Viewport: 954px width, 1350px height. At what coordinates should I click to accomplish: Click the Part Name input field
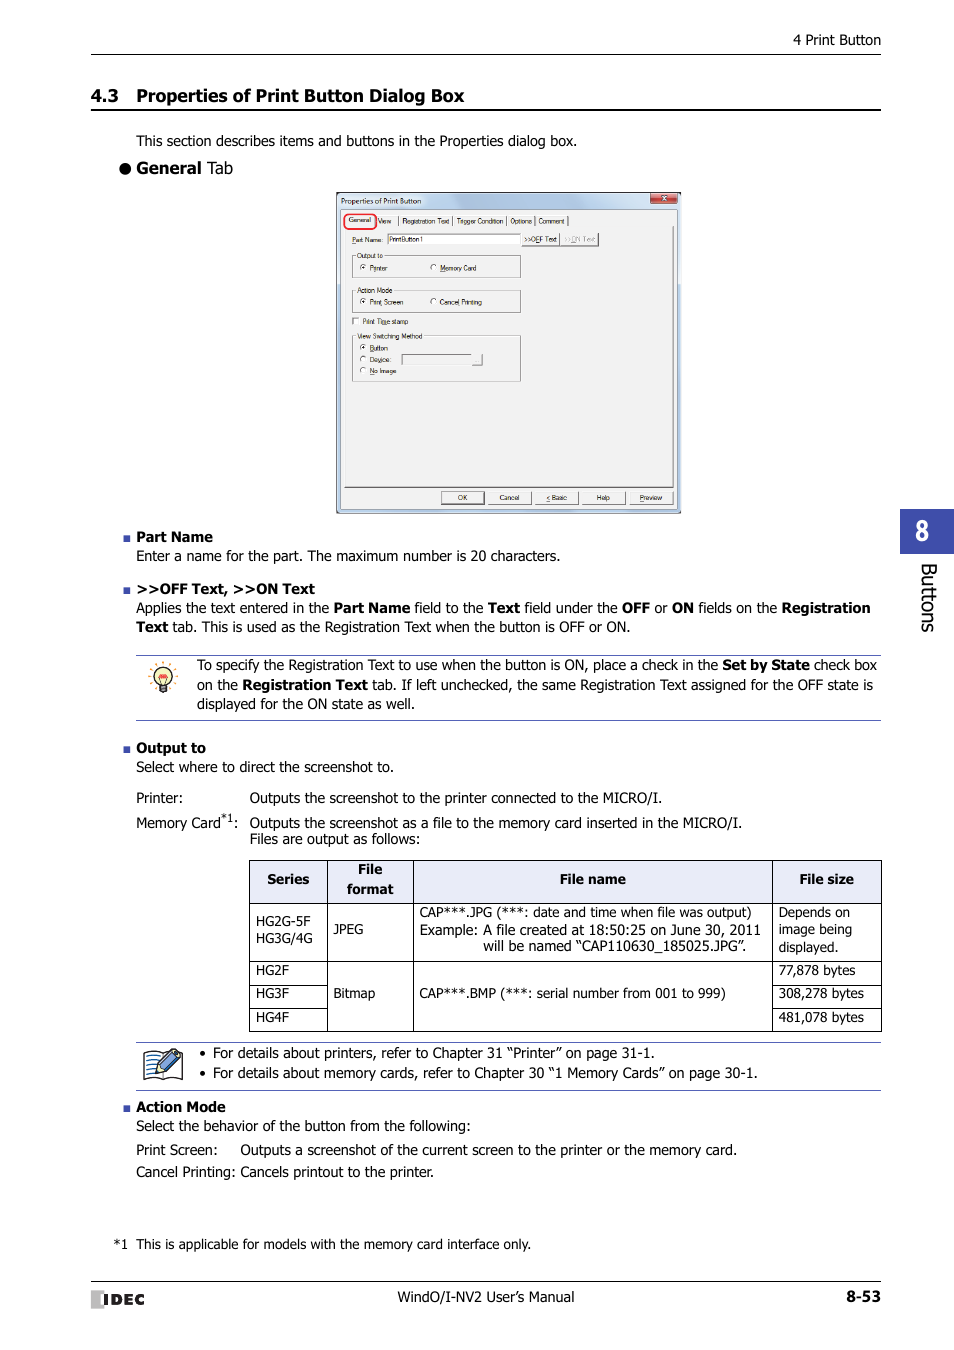(454, 239)
